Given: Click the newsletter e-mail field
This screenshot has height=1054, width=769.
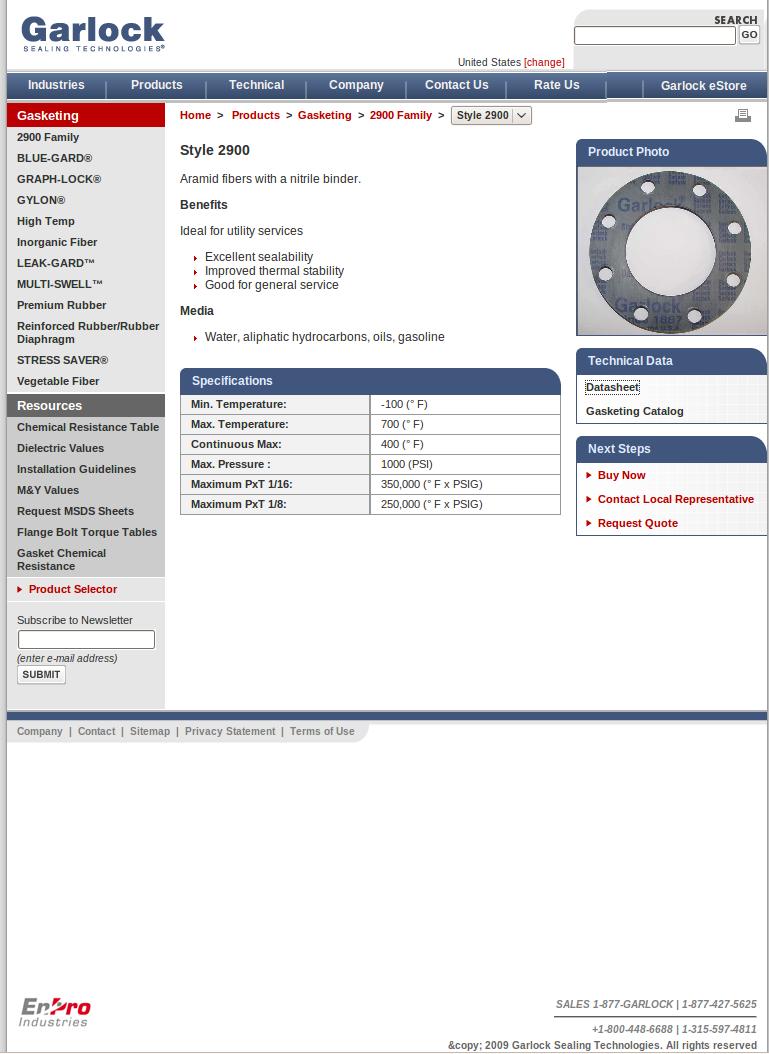Looking at the screenshot, I should [x=86, y=639].
